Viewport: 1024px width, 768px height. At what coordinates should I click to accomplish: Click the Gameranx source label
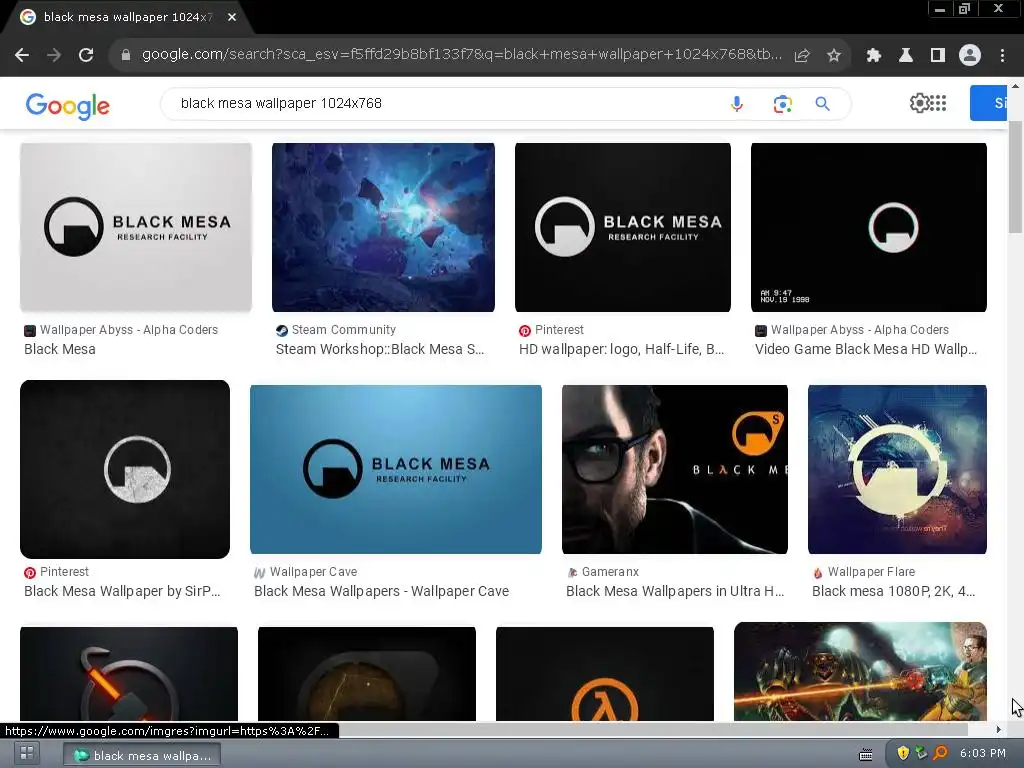point(610,571)
